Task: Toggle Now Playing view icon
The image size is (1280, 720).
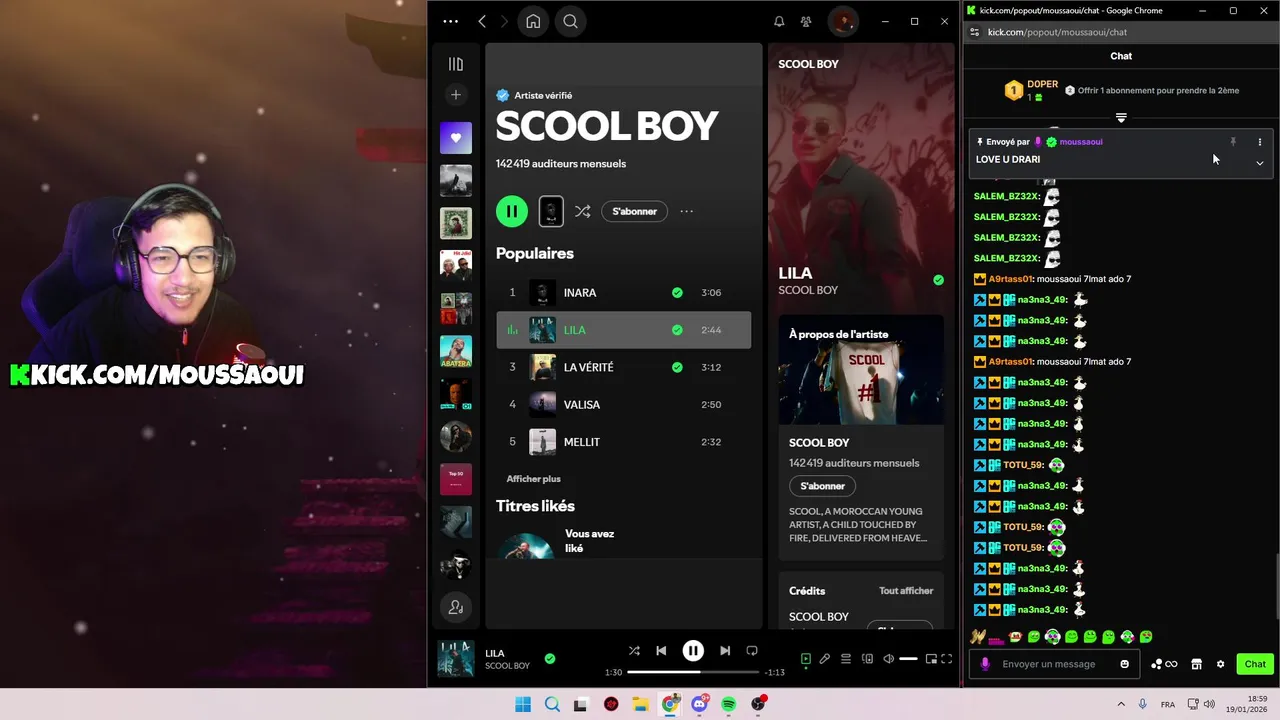Action: pyautogui.click(x=805, y=659)
